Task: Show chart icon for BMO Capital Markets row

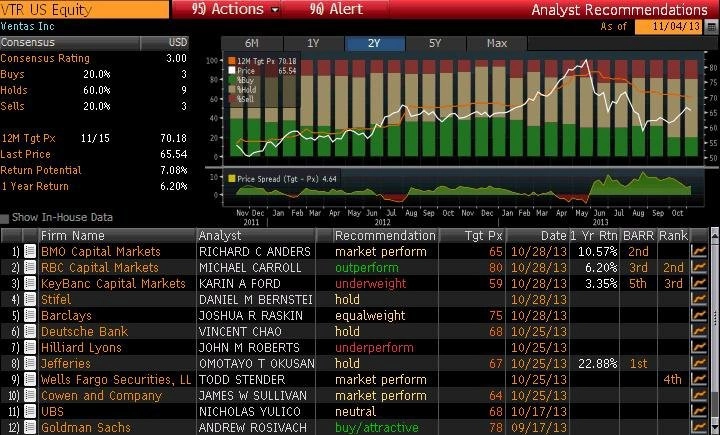Action: coord(698,251)
